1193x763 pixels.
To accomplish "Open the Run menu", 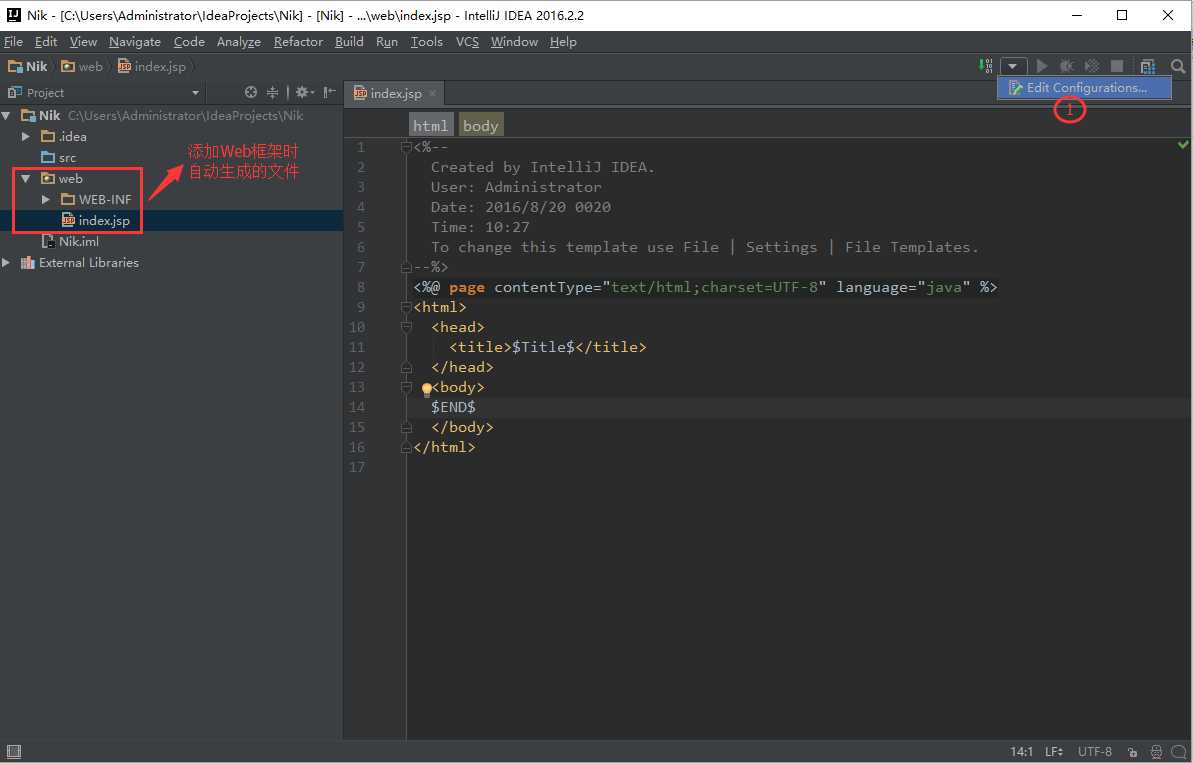I will coord(387,42).
